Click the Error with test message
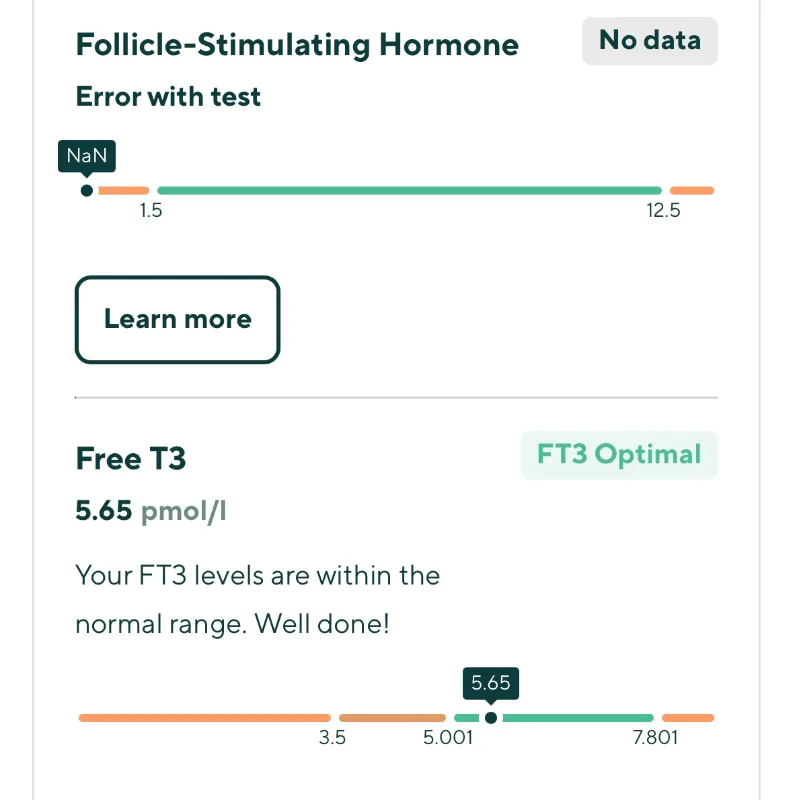 168,96
